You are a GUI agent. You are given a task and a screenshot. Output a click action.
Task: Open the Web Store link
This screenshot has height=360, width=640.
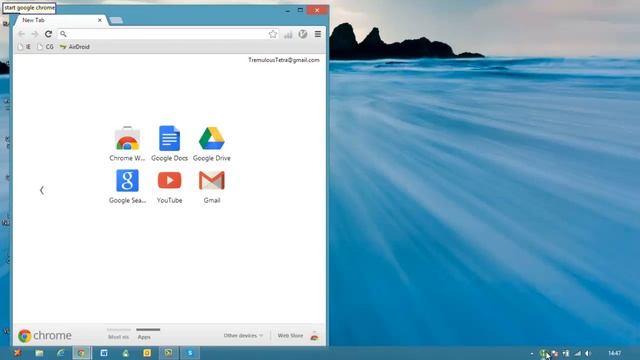290,336
